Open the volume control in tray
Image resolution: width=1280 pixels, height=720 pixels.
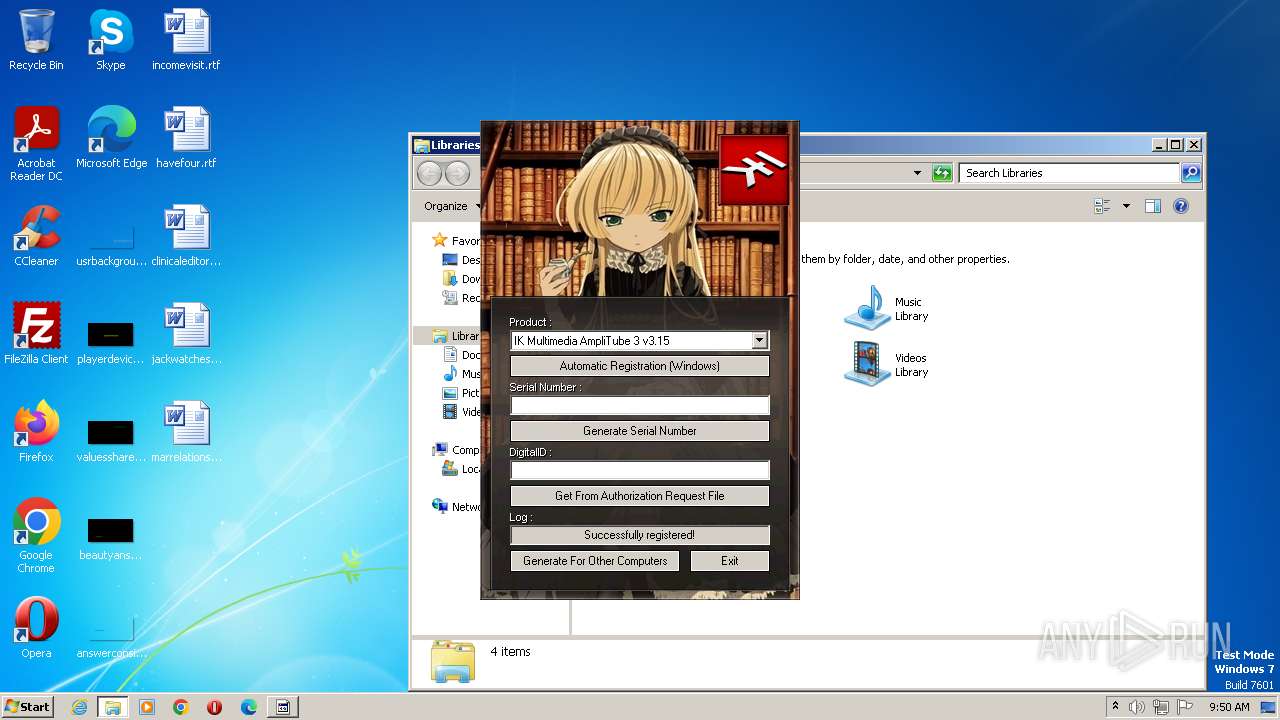coord(1137,707)
